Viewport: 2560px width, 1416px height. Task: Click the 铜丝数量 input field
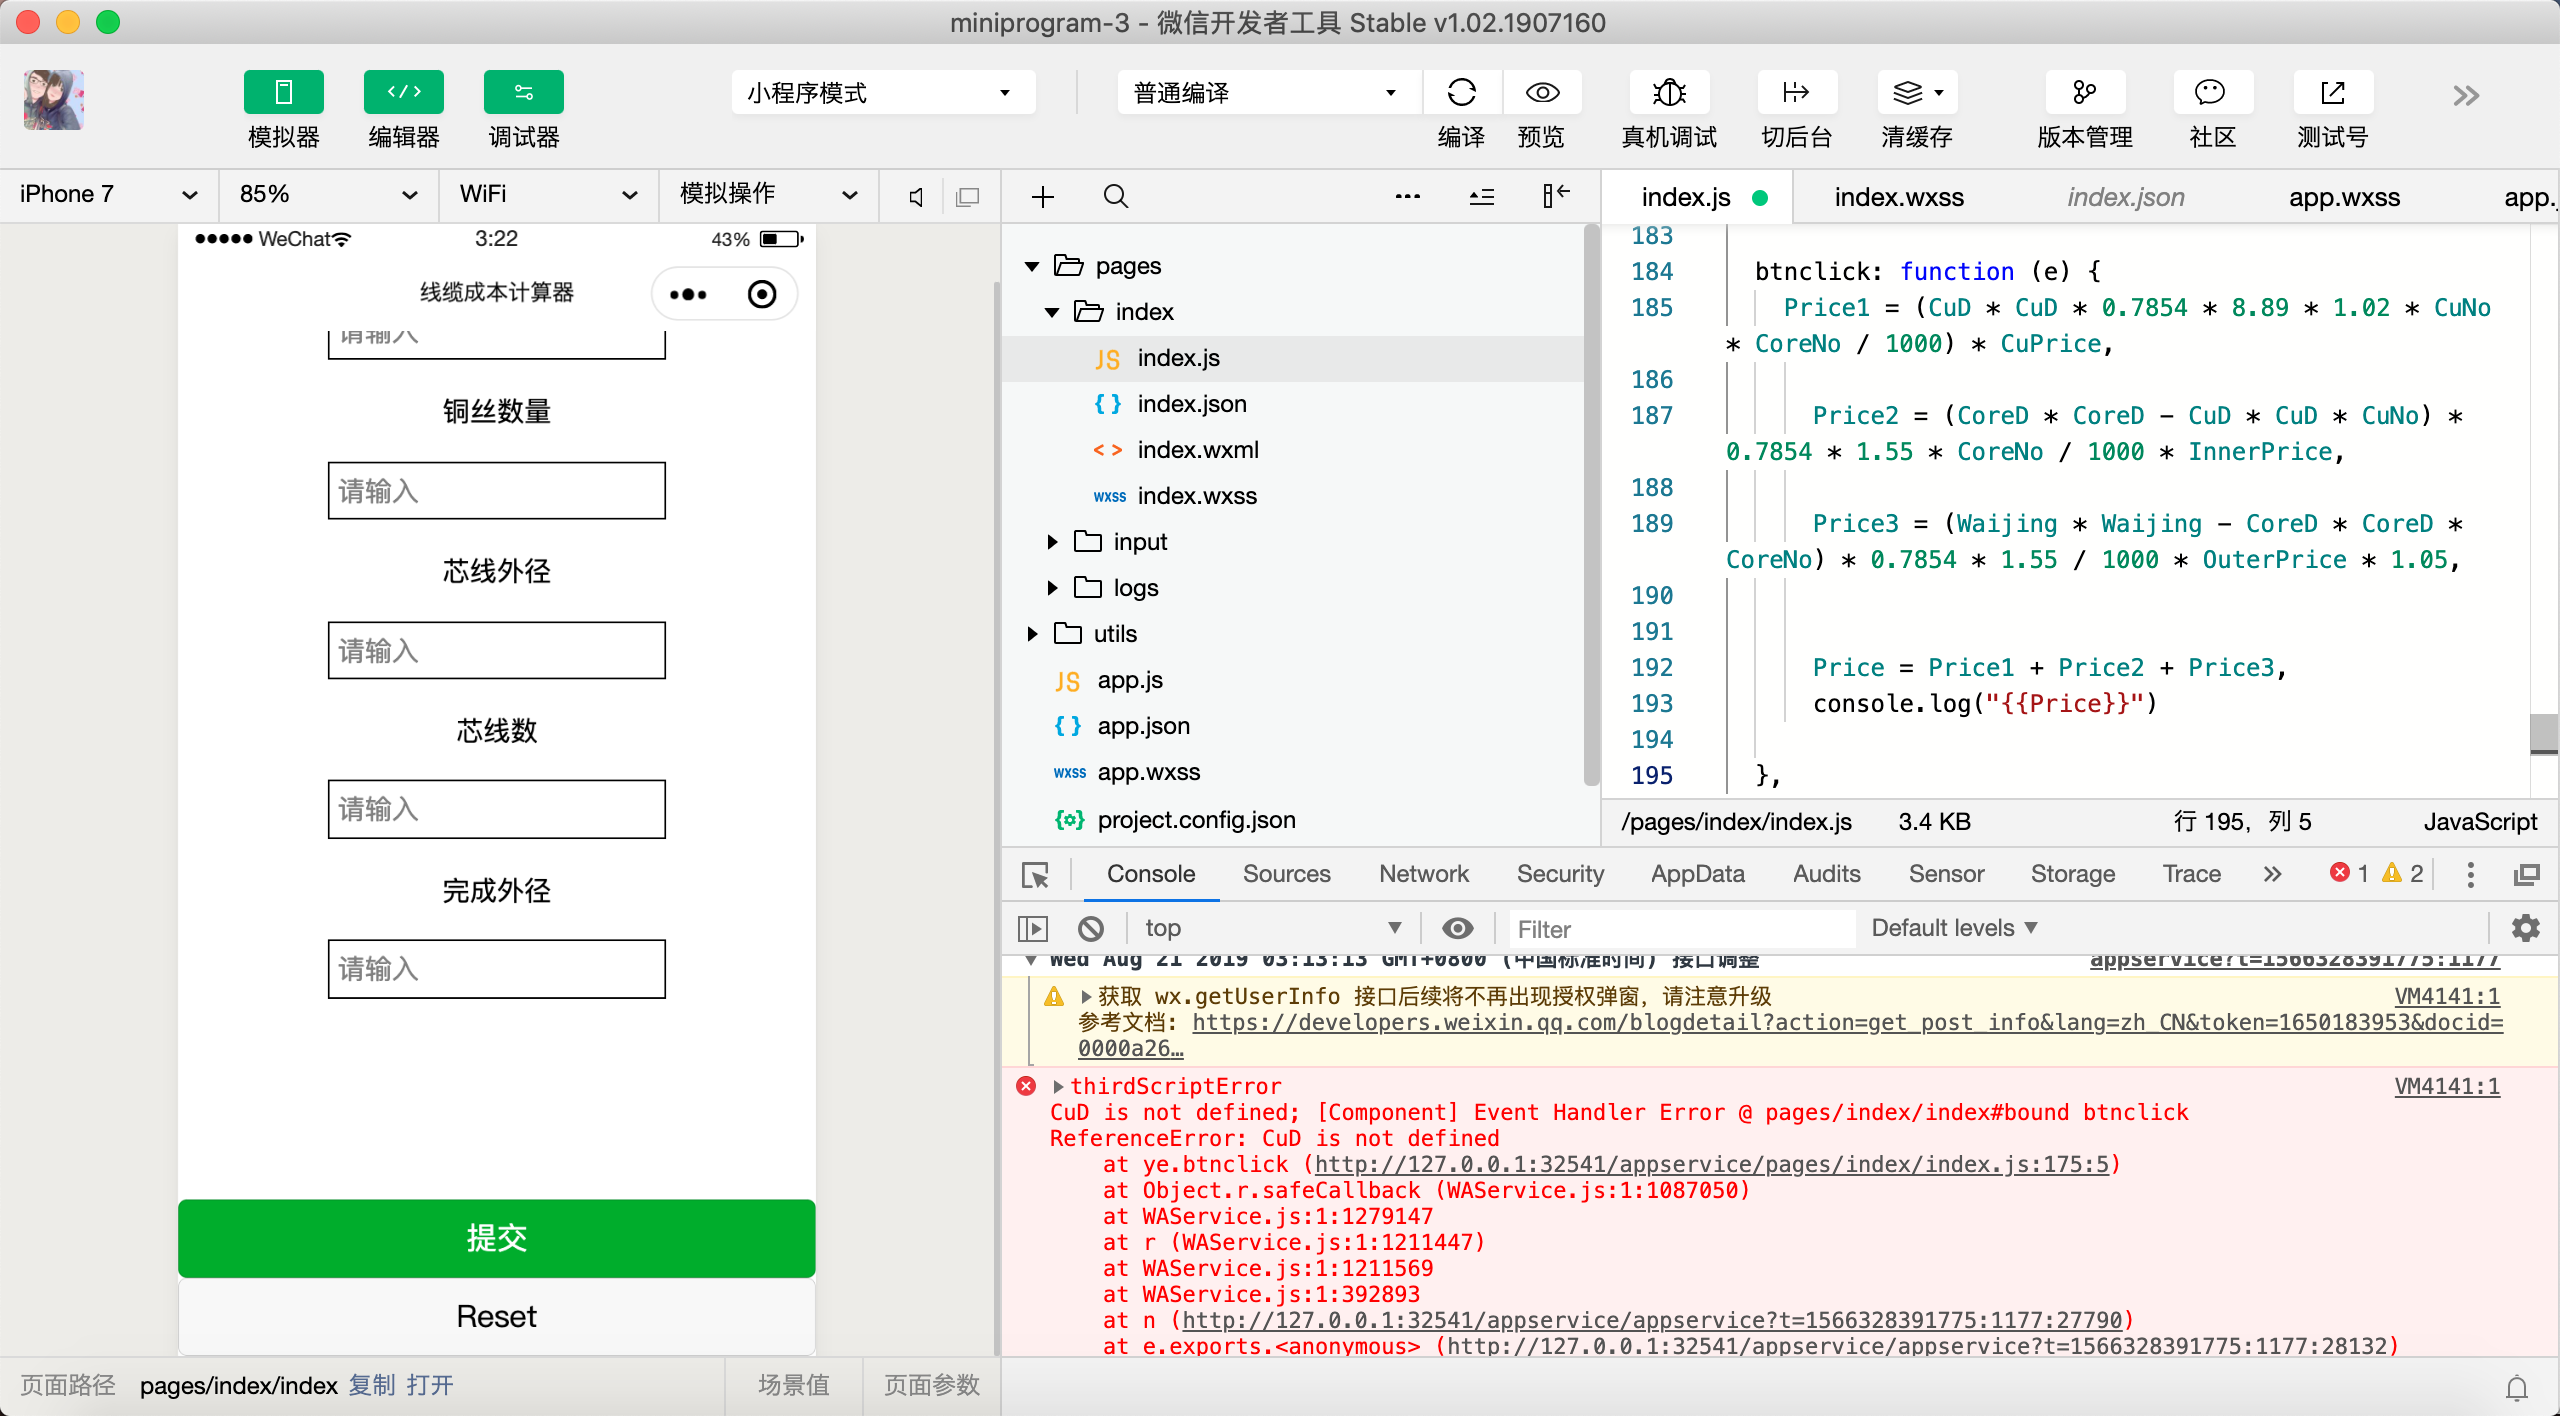click(496, 491)
